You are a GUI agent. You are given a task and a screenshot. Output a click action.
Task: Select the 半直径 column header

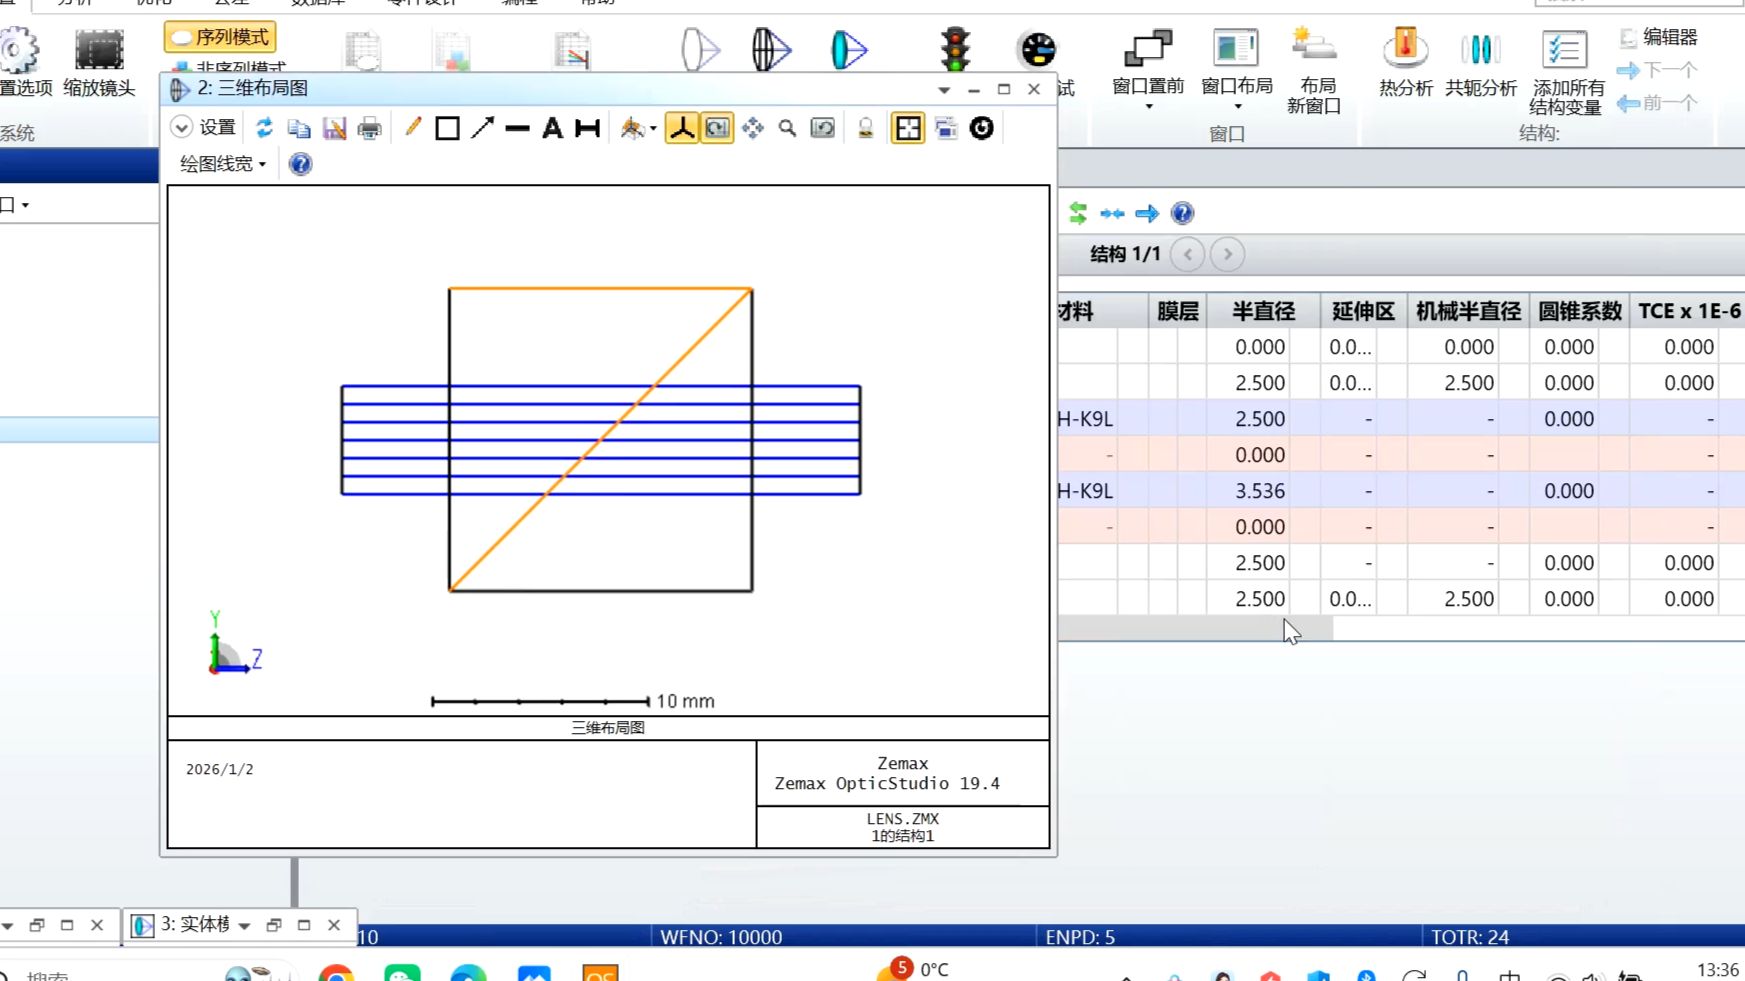click(x=1263, y=312)
